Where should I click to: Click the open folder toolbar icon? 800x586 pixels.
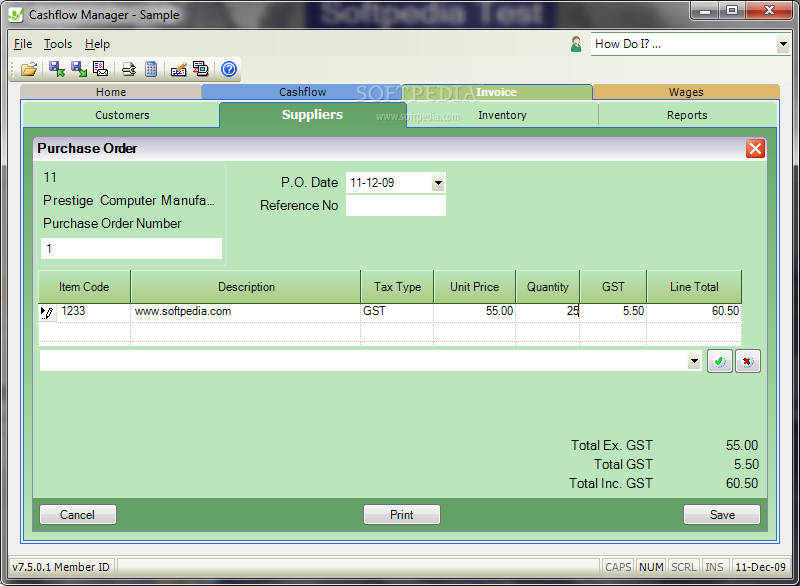coord(29,69)
